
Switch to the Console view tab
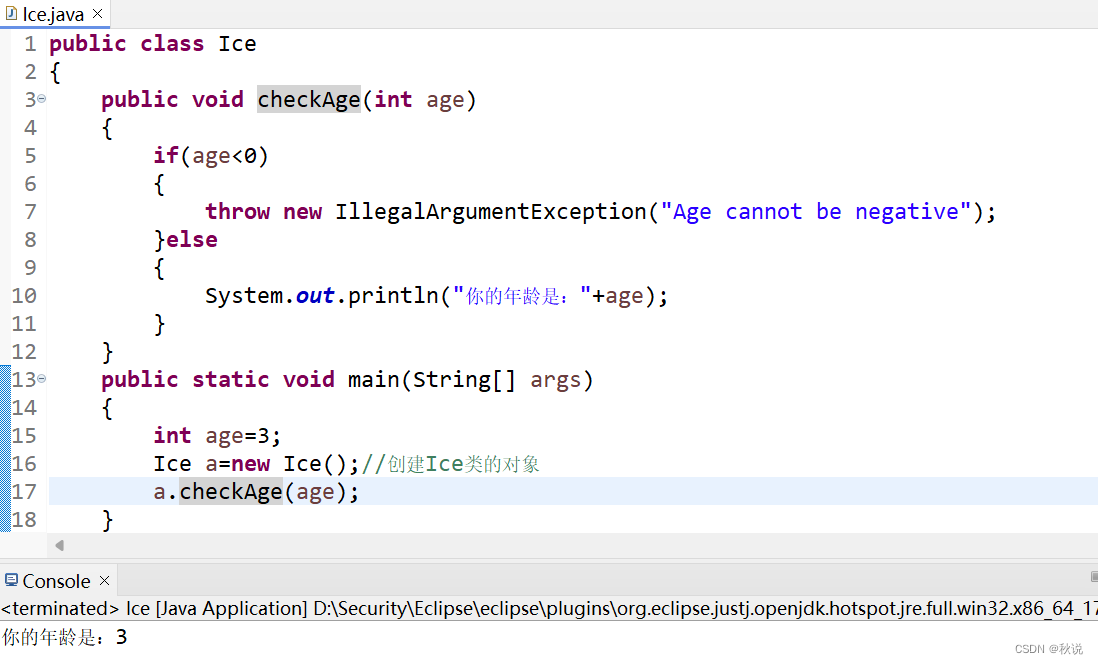[56, 581]
